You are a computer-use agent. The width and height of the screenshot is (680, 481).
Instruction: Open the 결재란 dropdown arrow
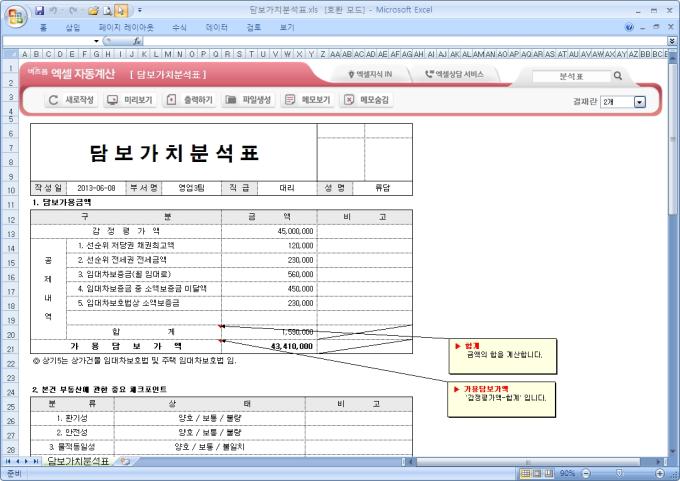[x=640, y=102]
